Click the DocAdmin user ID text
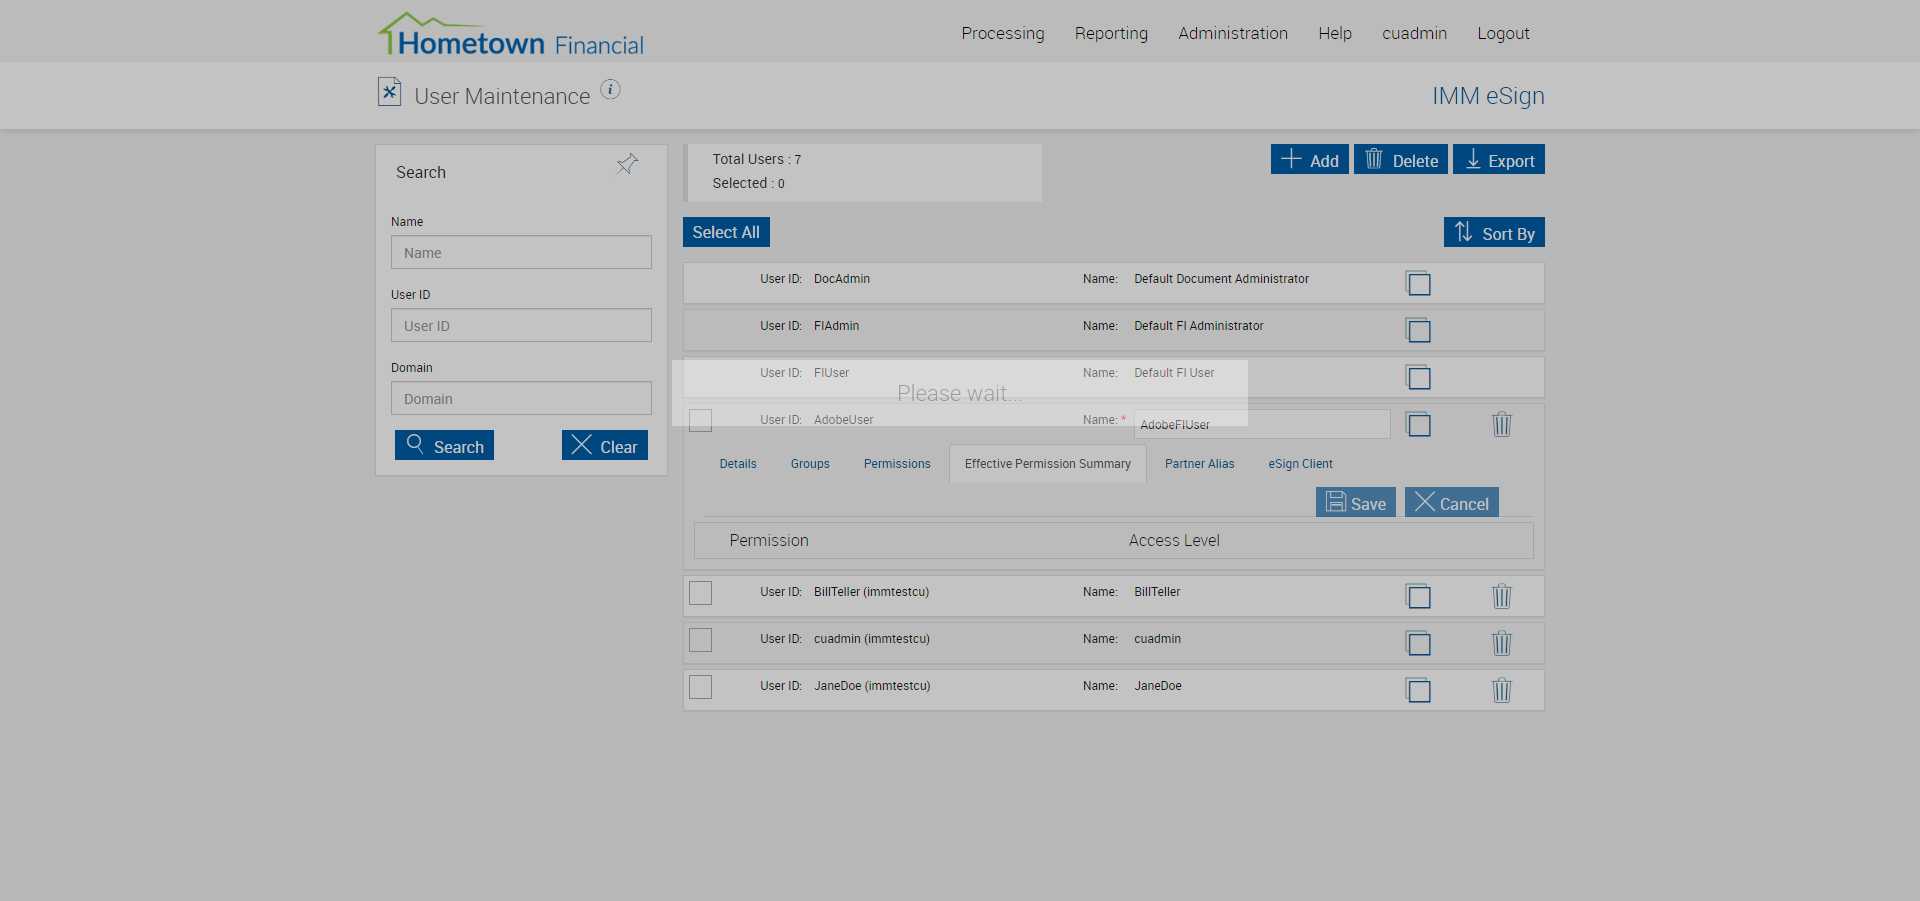Screen dimensions: 1920x901 point(842,279)
